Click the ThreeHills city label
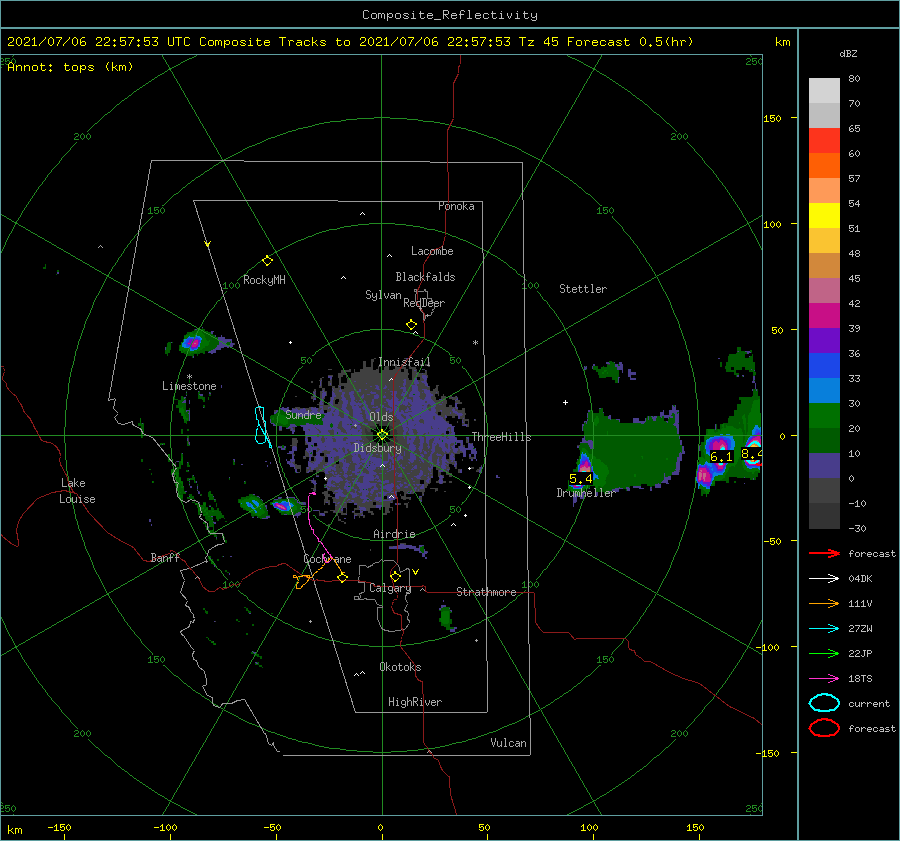Image resolution: width=900 pixels, height=841 pixels. pos(502,437)
